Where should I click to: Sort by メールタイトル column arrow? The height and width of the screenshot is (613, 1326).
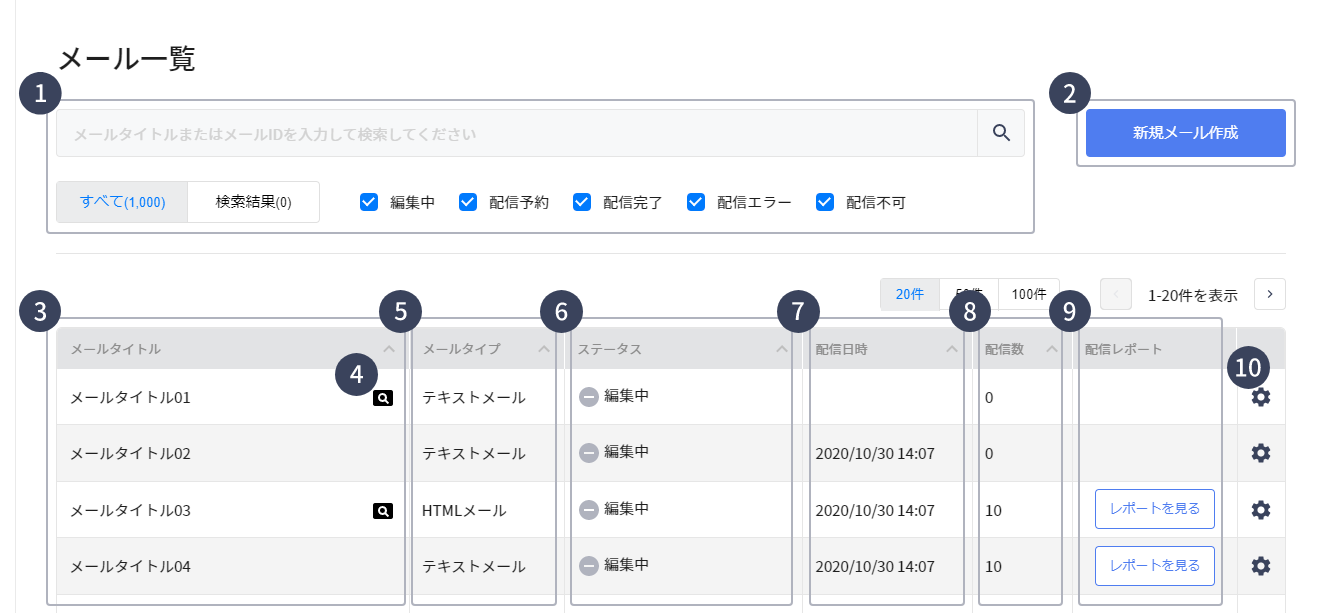click(389, 349)
